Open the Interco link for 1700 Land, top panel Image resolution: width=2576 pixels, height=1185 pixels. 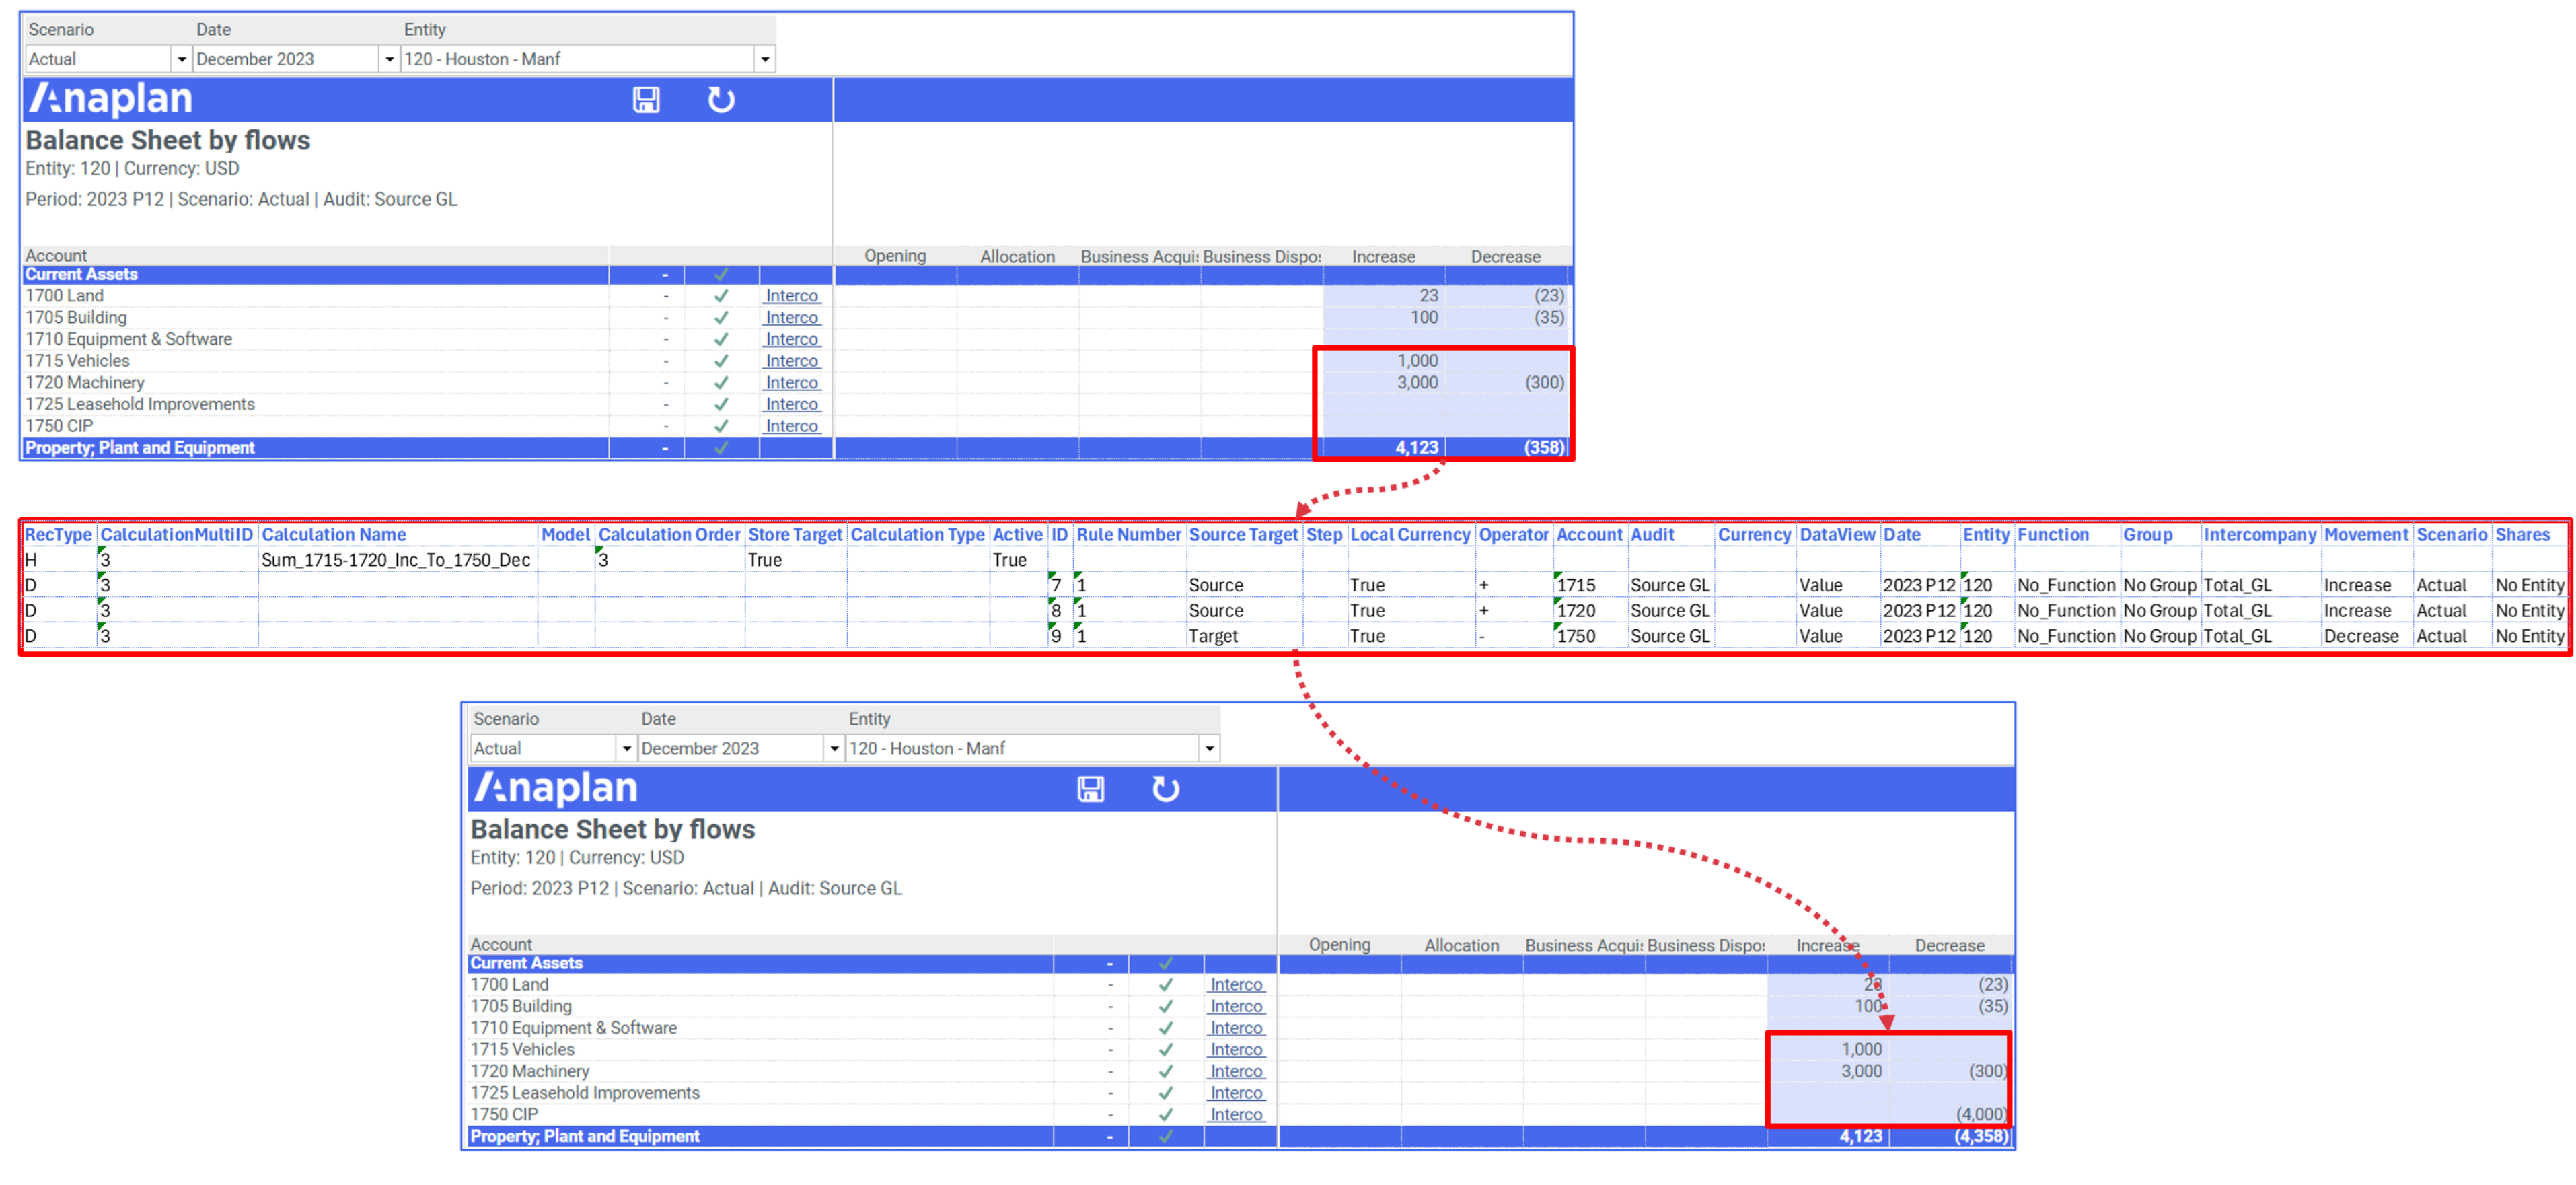pyautogui.click(x=792, y=296)
